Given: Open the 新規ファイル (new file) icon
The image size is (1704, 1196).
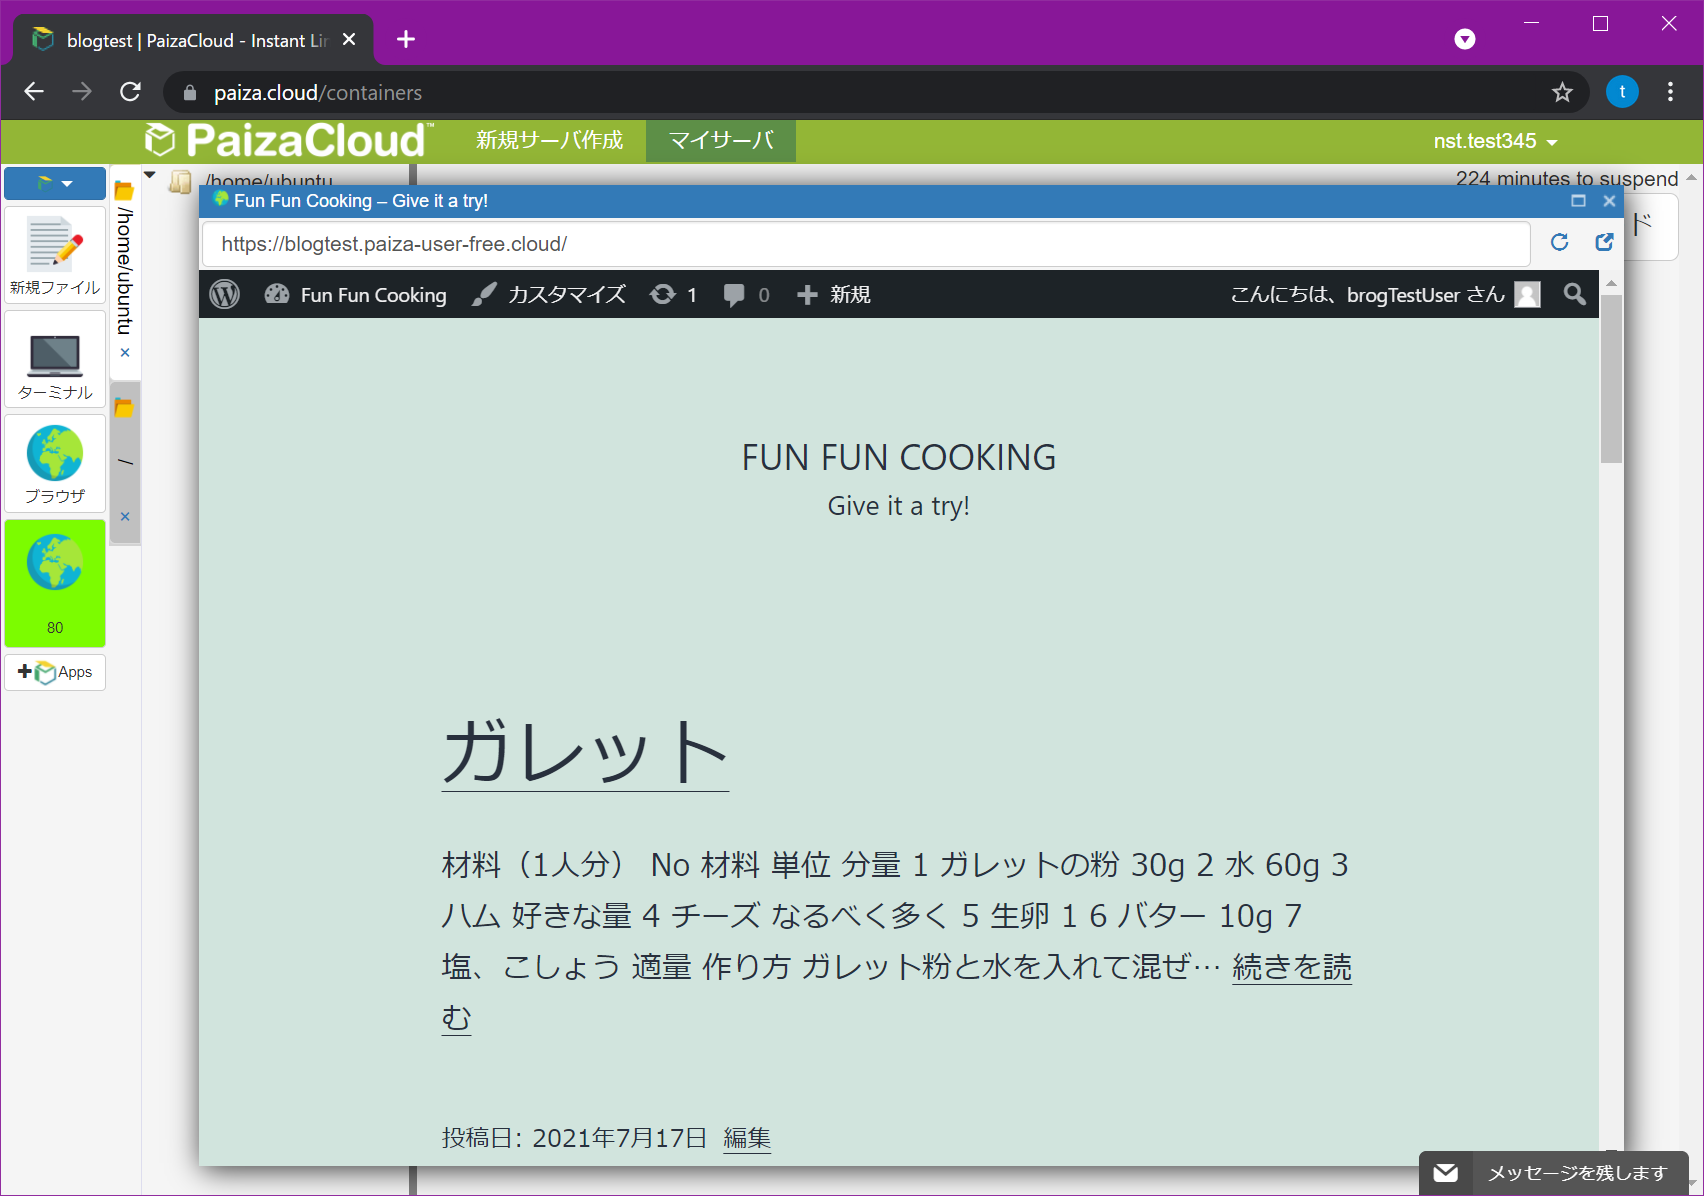Looking at the screenshot, I should pos(55,256).
